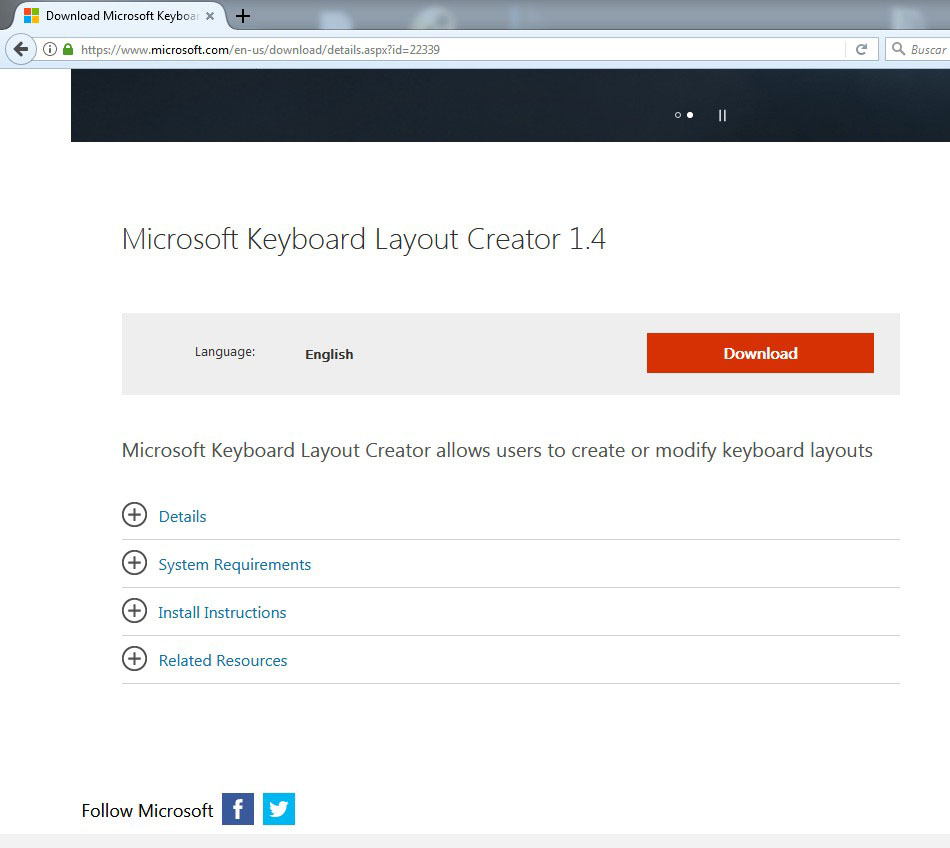This screenshot has width=950, height=848.
Task: Open Microsoft's Twitter page icon
Action: [x=279, y=809]
